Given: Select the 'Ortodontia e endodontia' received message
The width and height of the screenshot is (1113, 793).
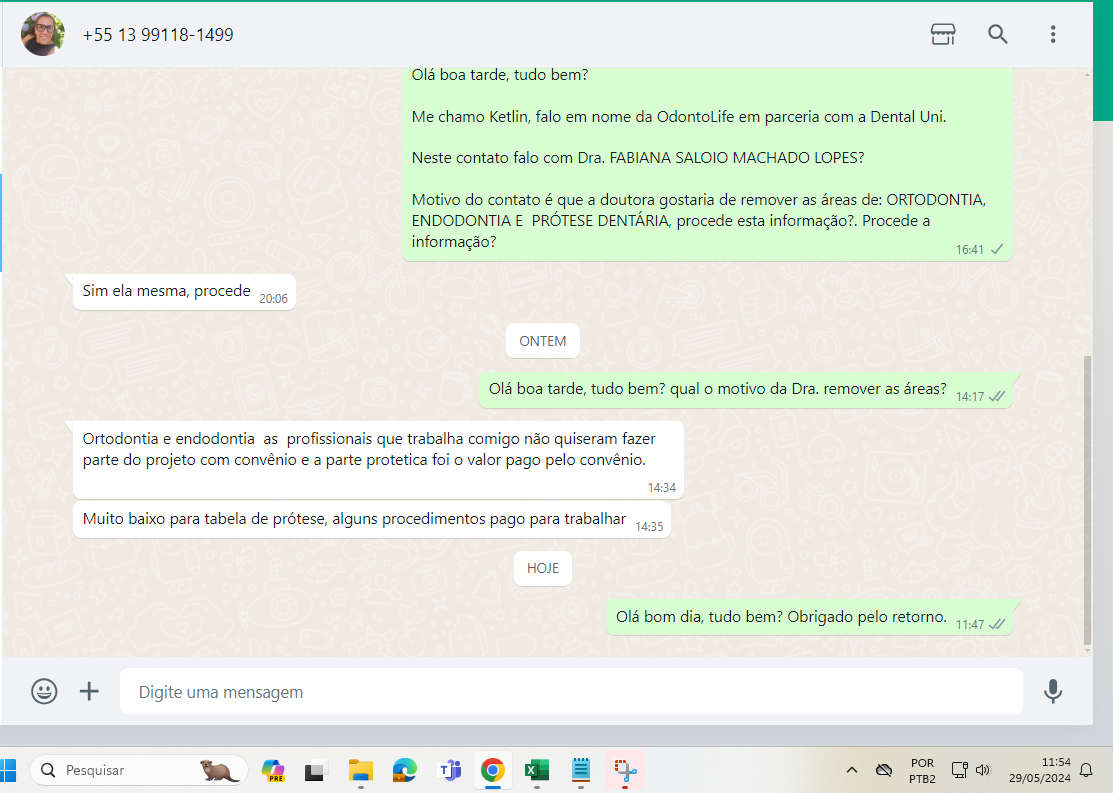Looking at the screenshot, I should point(378,460).
